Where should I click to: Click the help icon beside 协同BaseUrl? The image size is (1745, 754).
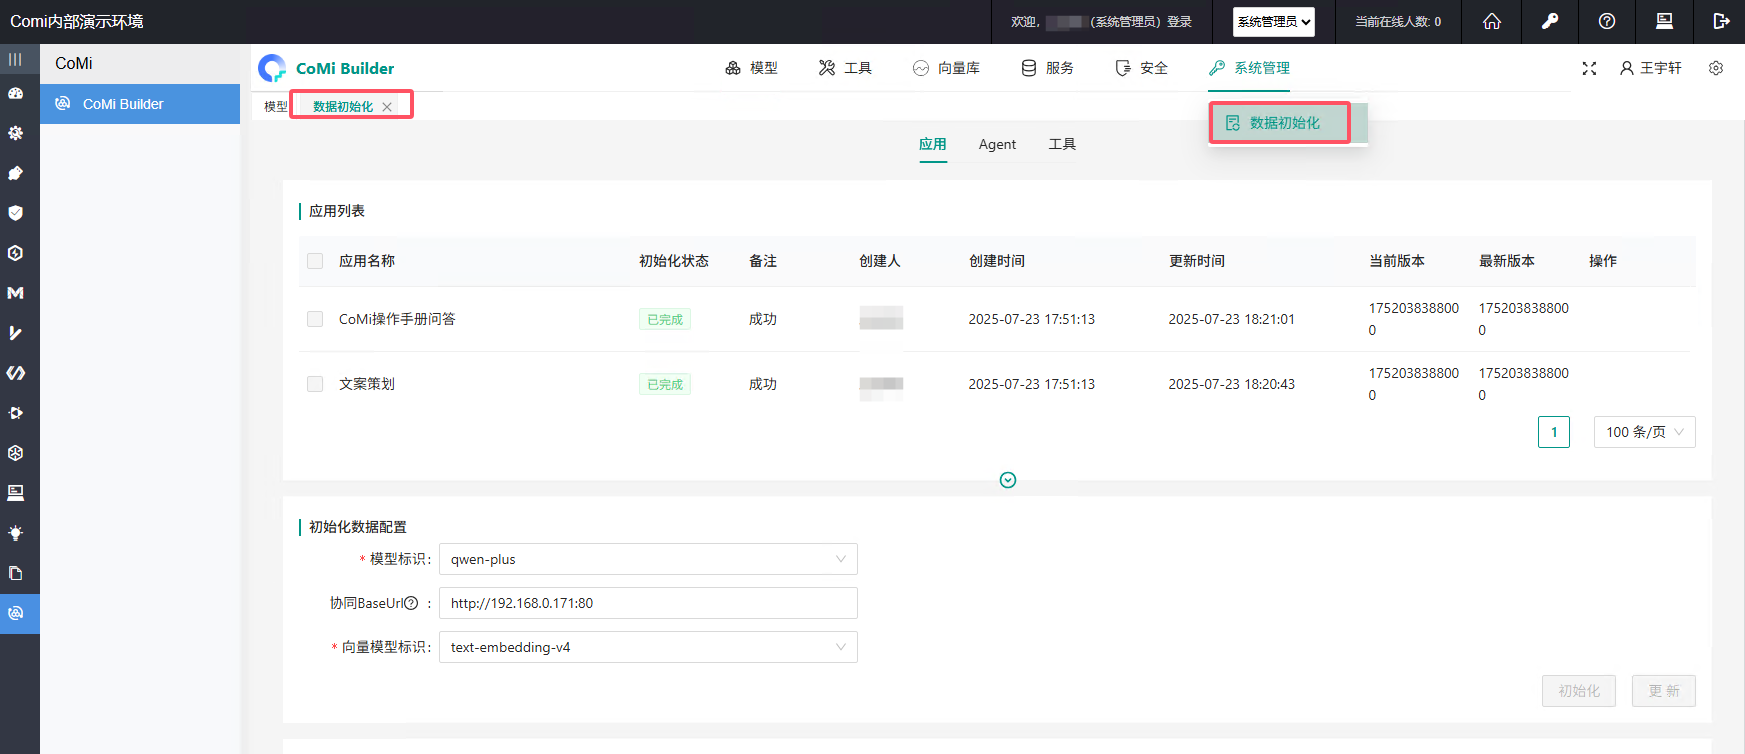coord(411,603)
